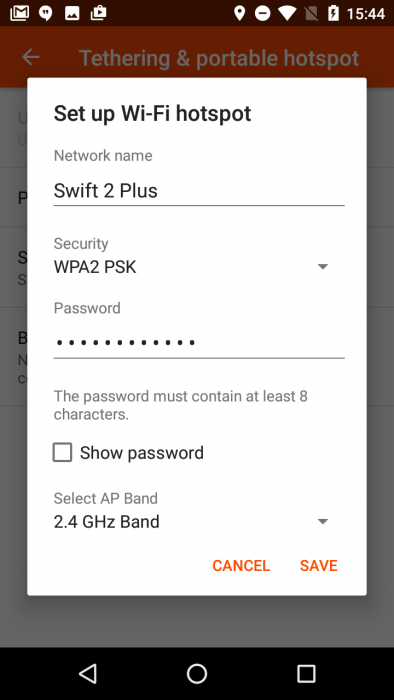Focus the masked Password field
This screenshot has height=700, width=394.
[199, 343]
